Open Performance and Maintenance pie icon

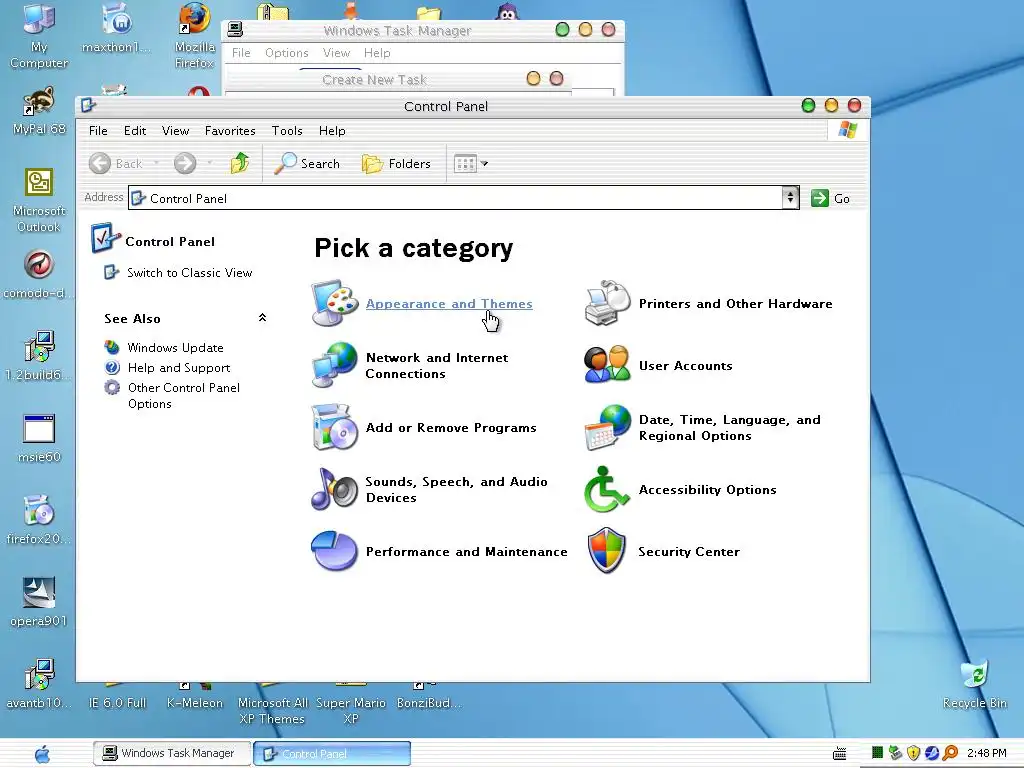[334, 551]
